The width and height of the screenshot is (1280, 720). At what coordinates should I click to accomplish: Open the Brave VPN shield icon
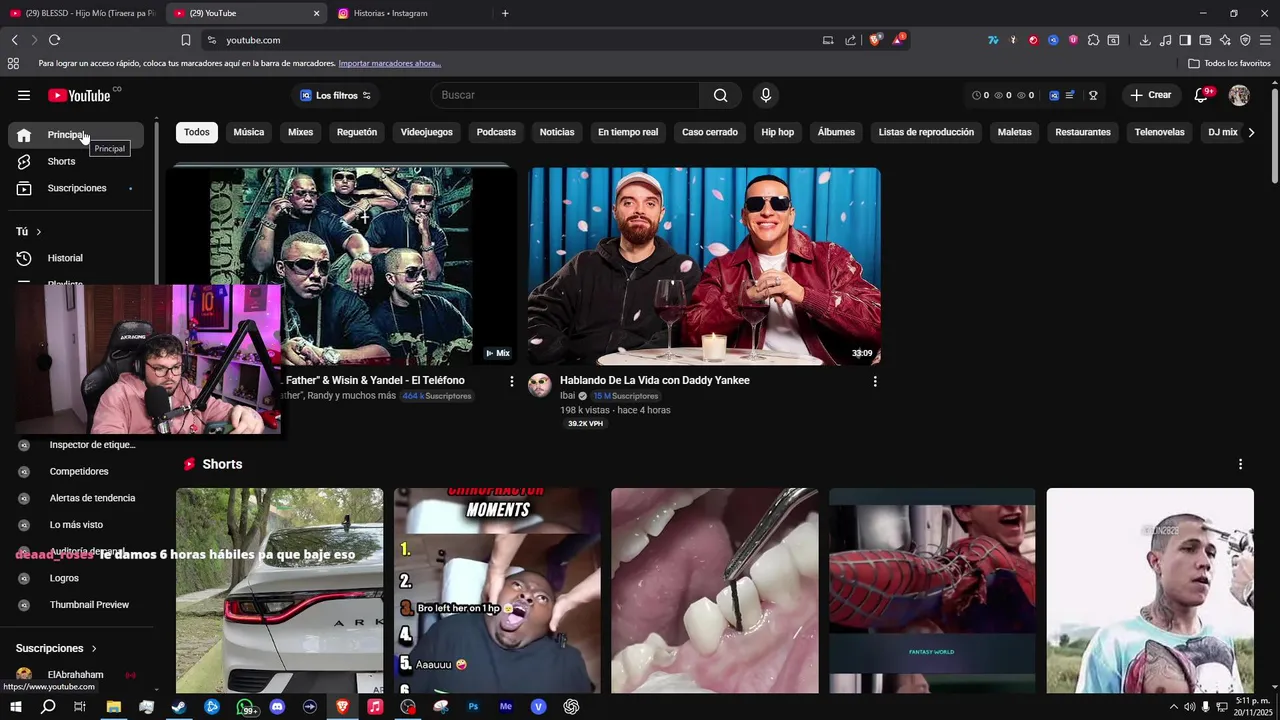click(x=1245, y=40)
